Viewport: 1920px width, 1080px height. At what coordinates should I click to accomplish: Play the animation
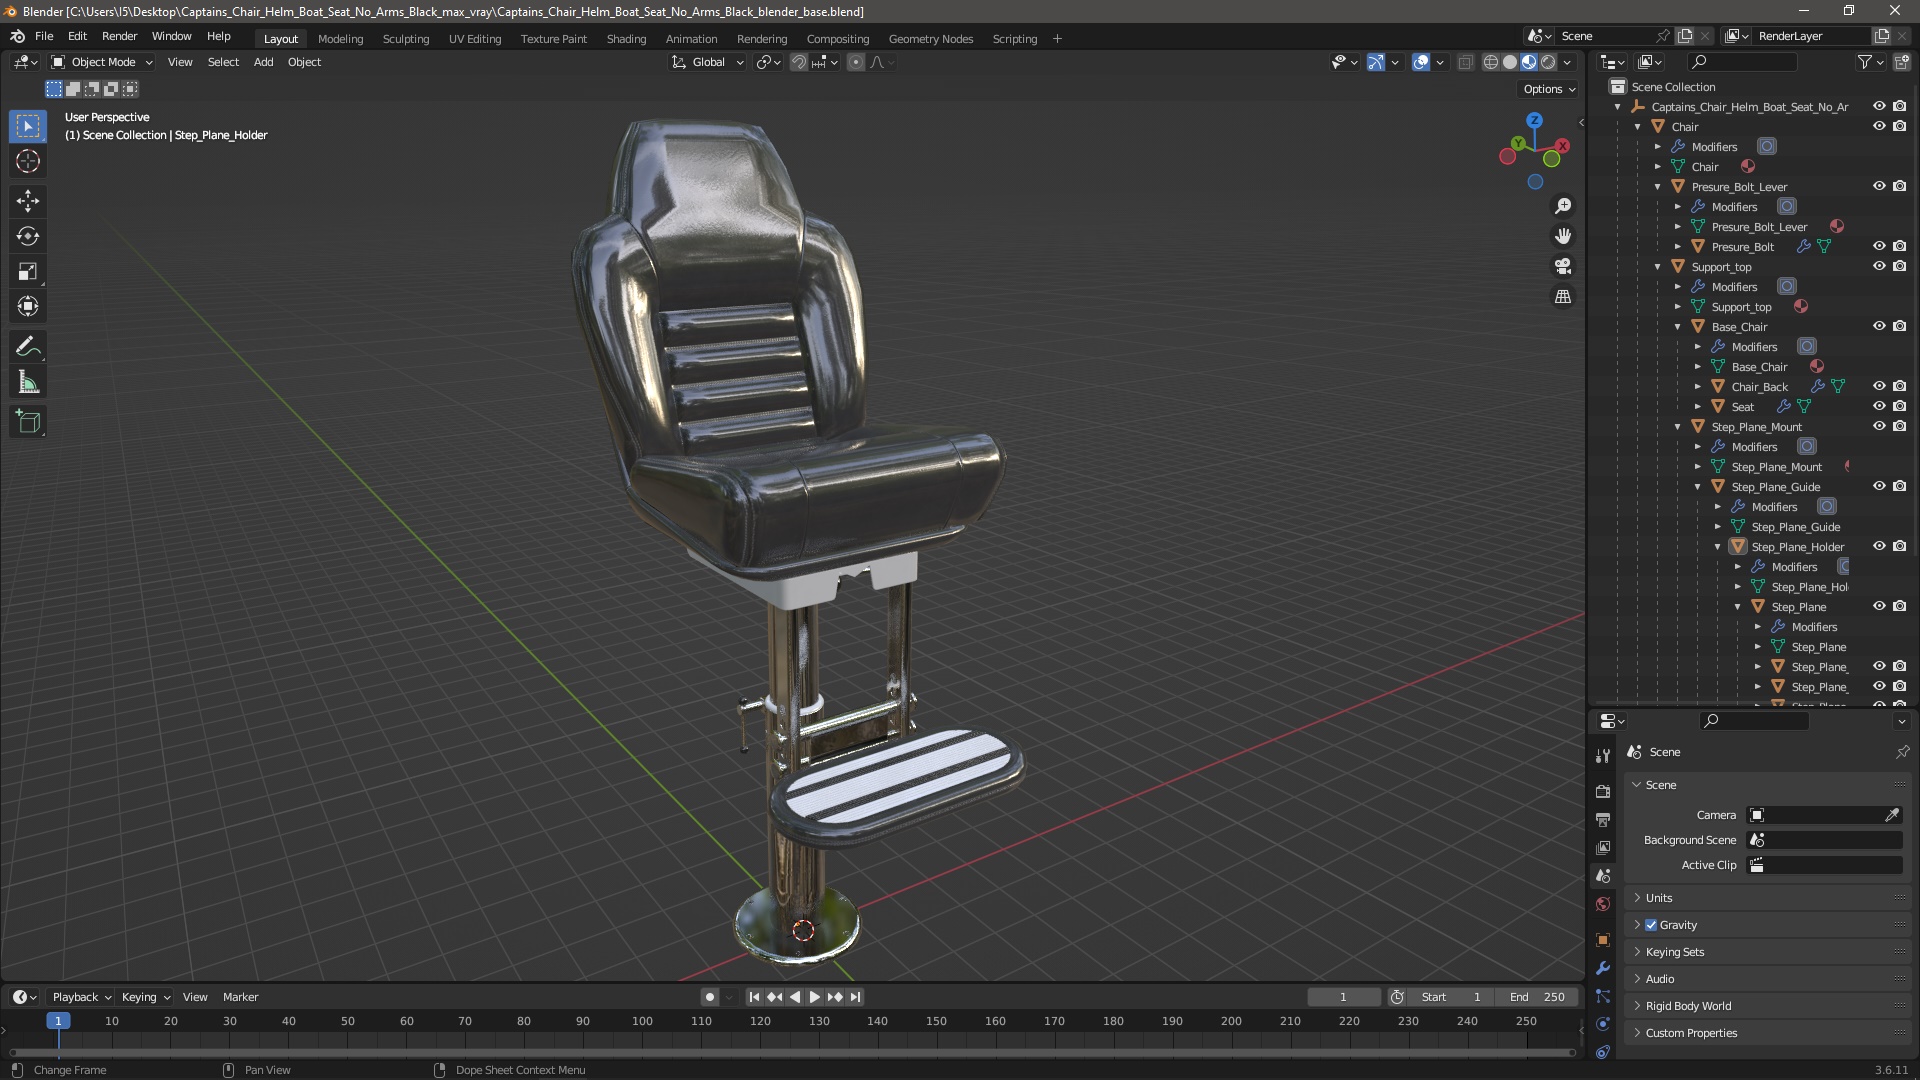click(814, 997)
